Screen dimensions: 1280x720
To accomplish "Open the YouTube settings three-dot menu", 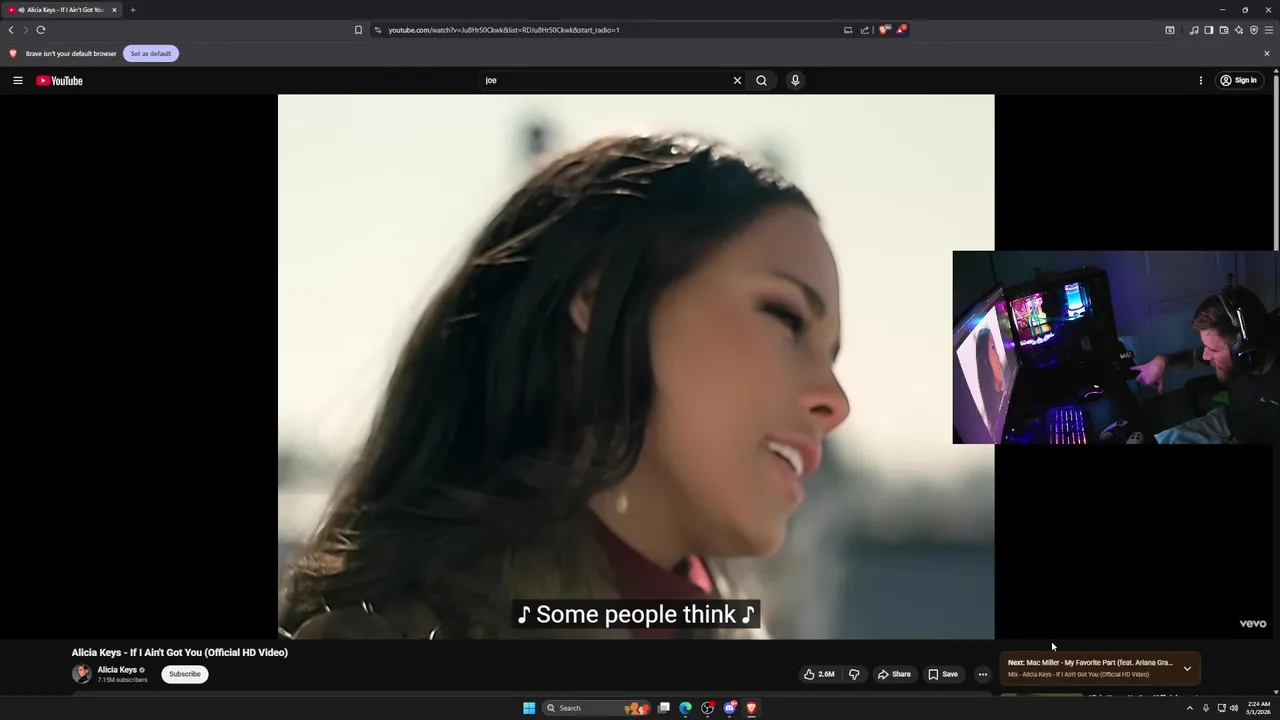I will tap(1200, 81).
